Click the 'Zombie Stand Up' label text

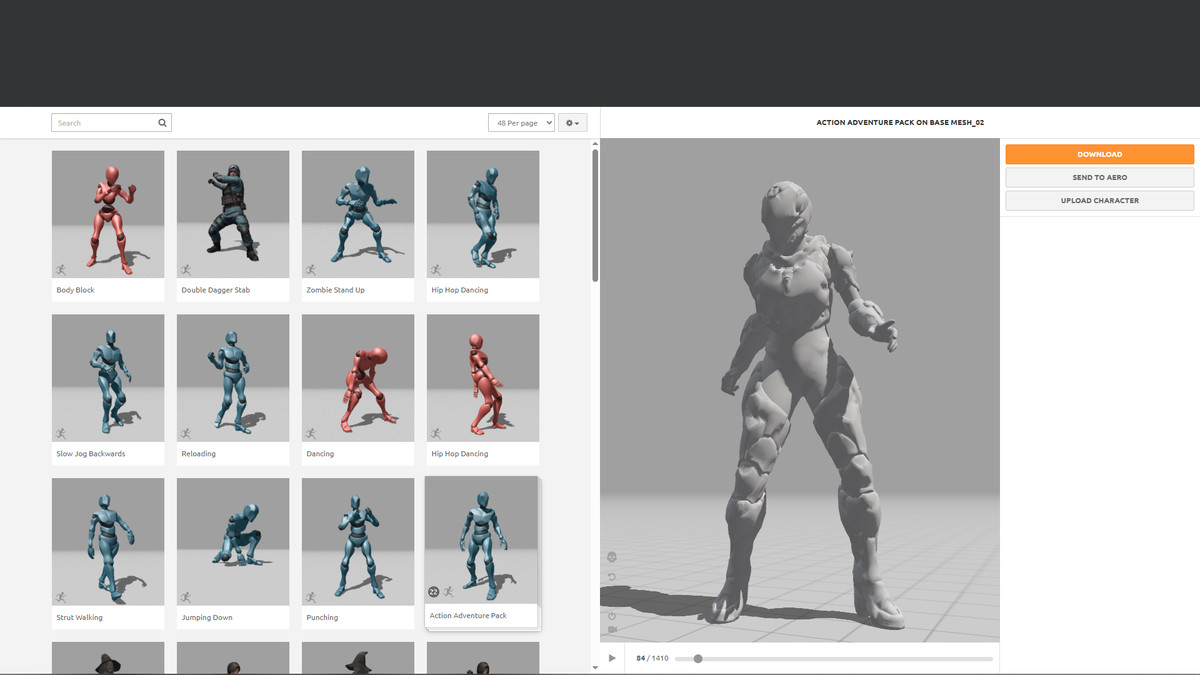point(336,290)
